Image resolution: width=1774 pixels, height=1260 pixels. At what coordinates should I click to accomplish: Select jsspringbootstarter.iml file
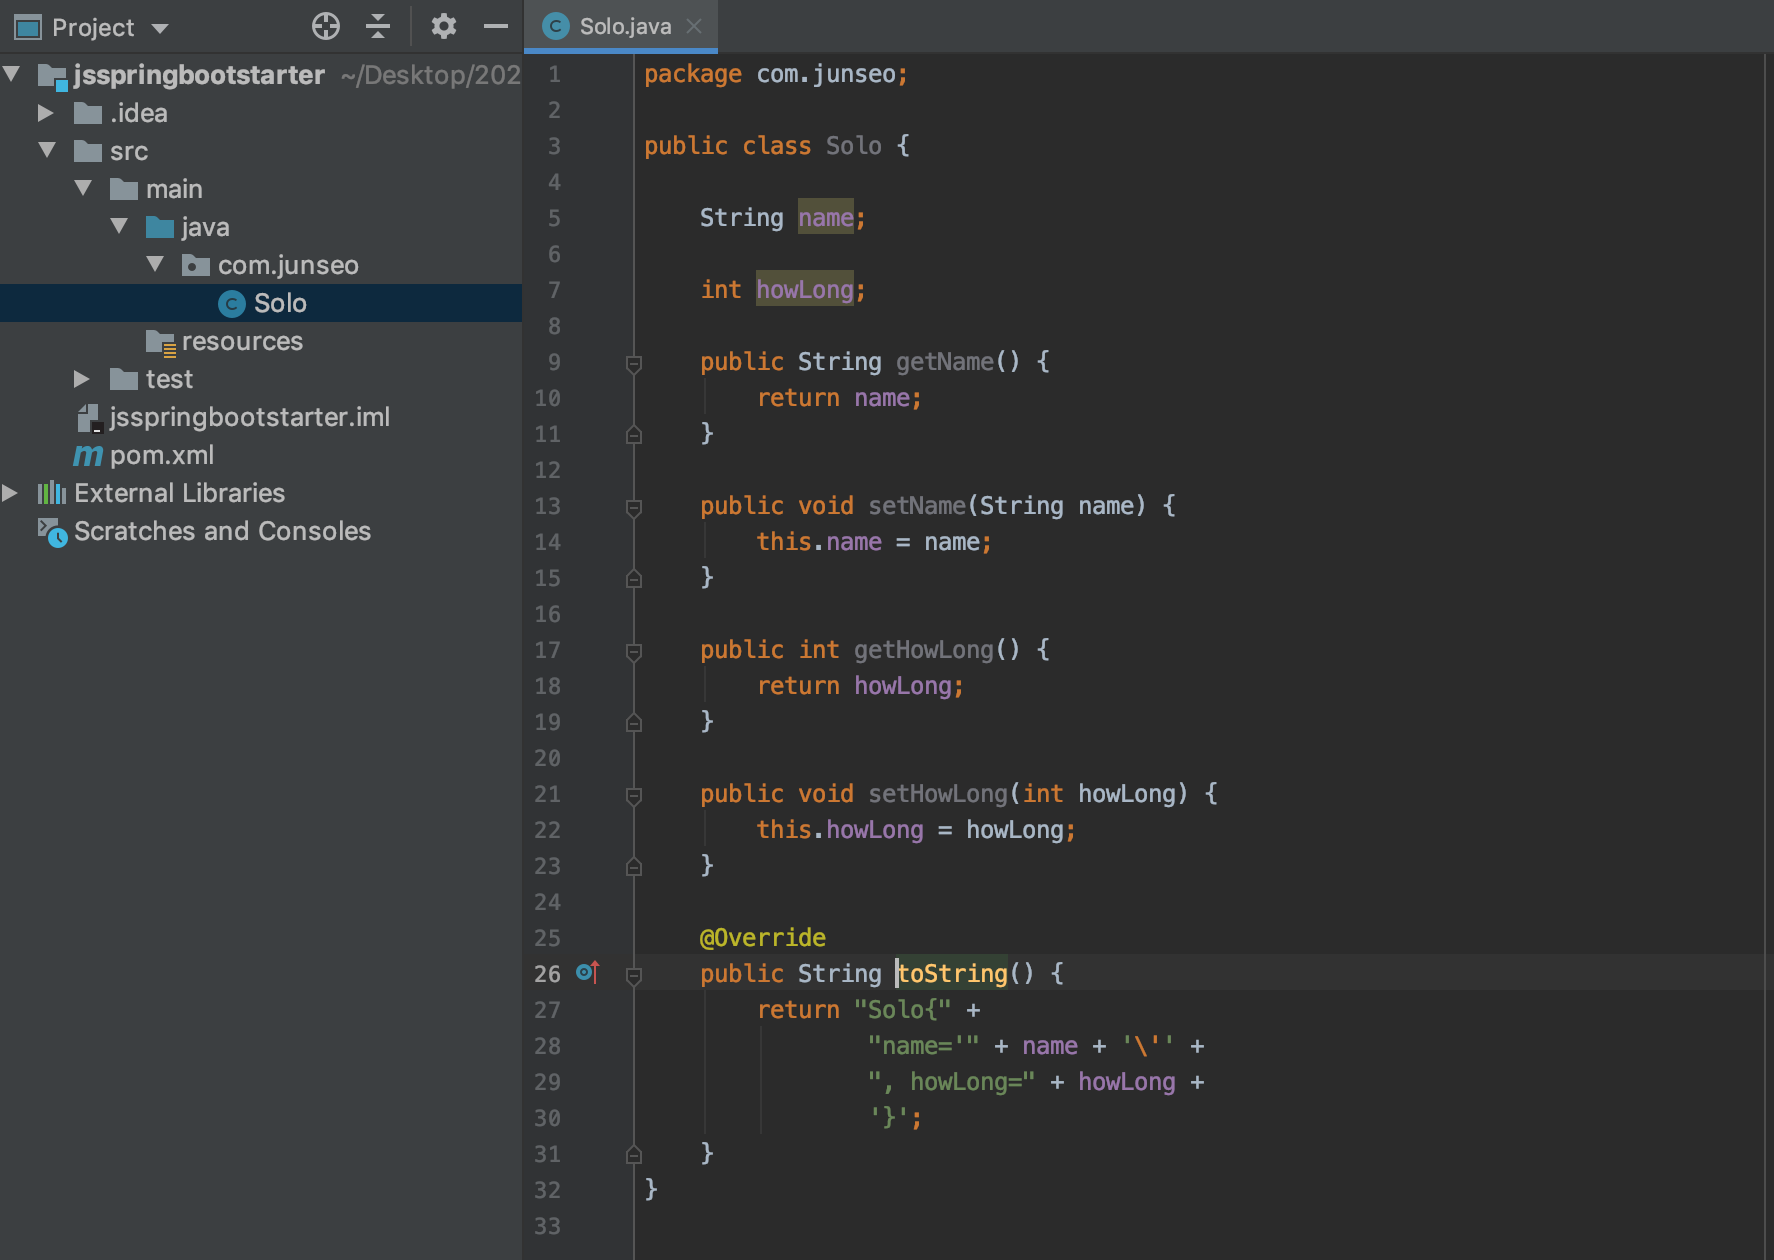tap(249, 417)
